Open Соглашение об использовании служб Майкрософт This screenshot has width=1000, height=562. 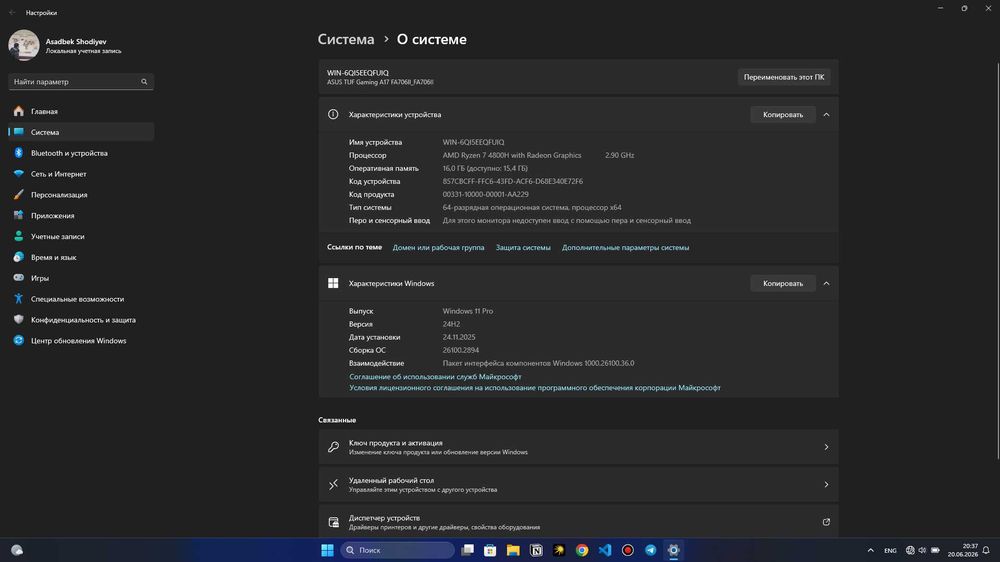point(435,377)
